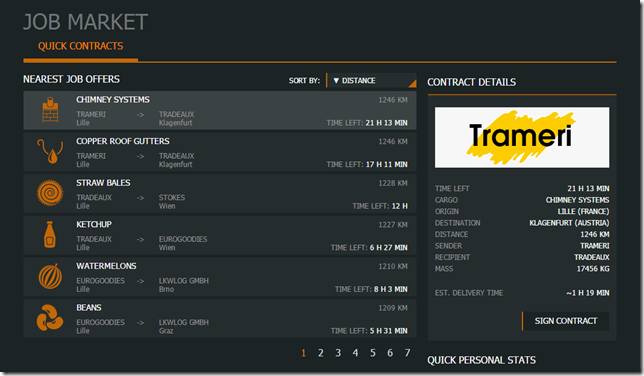644x376 pixels.
Task: Select current page 1 in pagination
Action: point(304,353)
